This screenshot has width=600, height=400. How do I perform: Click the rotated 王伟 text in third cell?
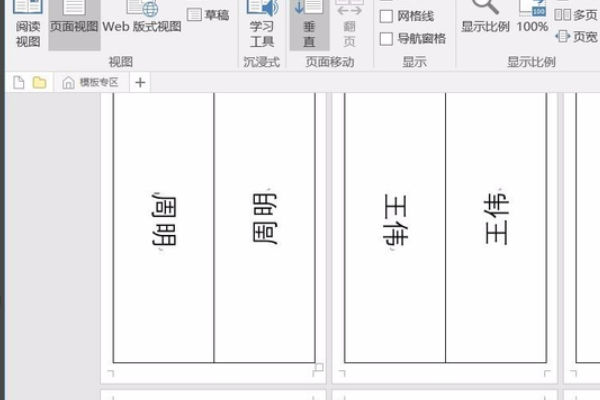tap(395, 220)
